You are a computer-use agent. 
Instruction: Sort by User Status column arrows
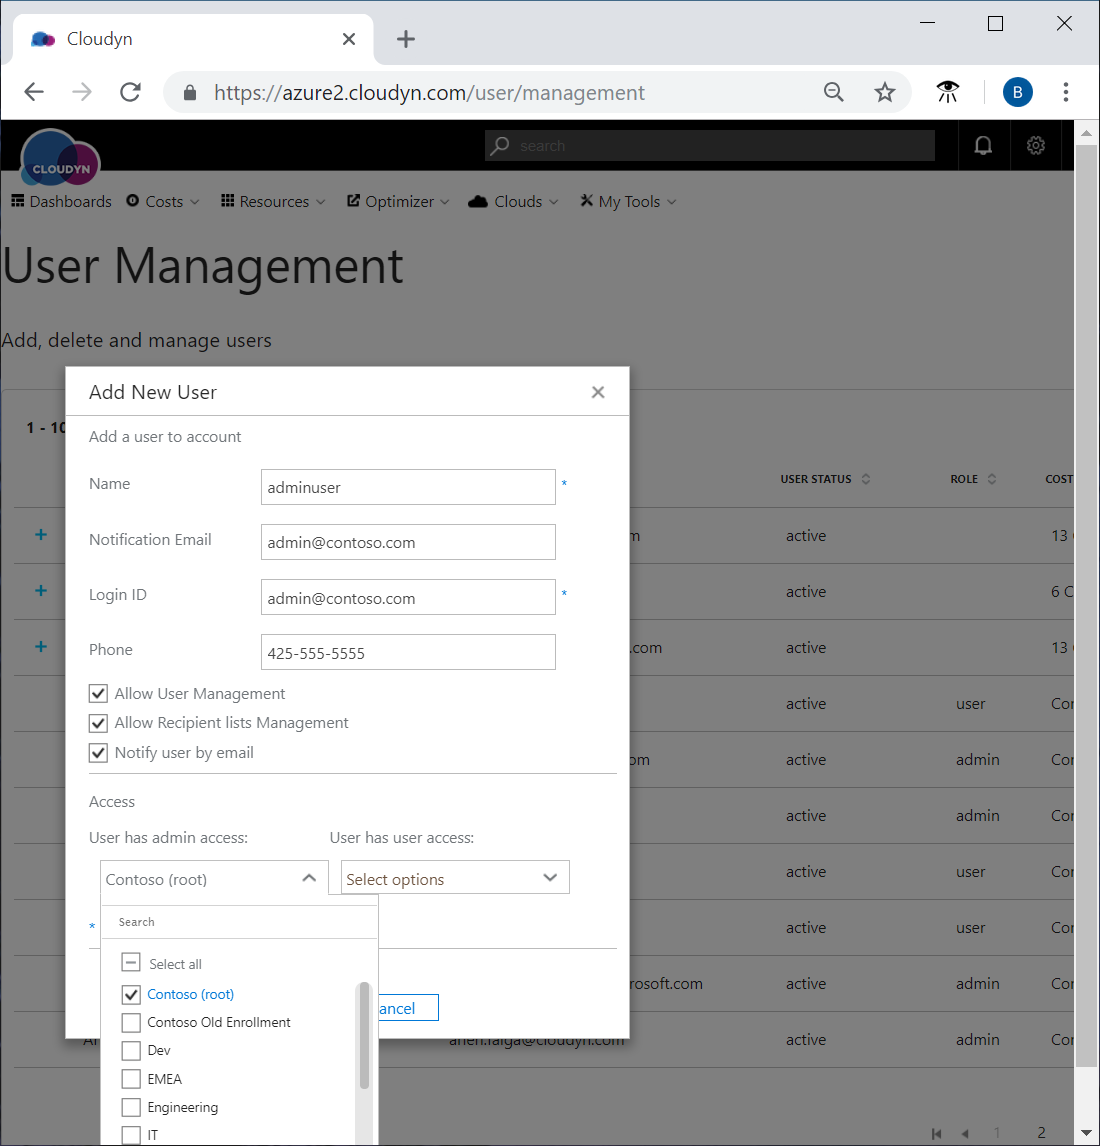[866, 479]
